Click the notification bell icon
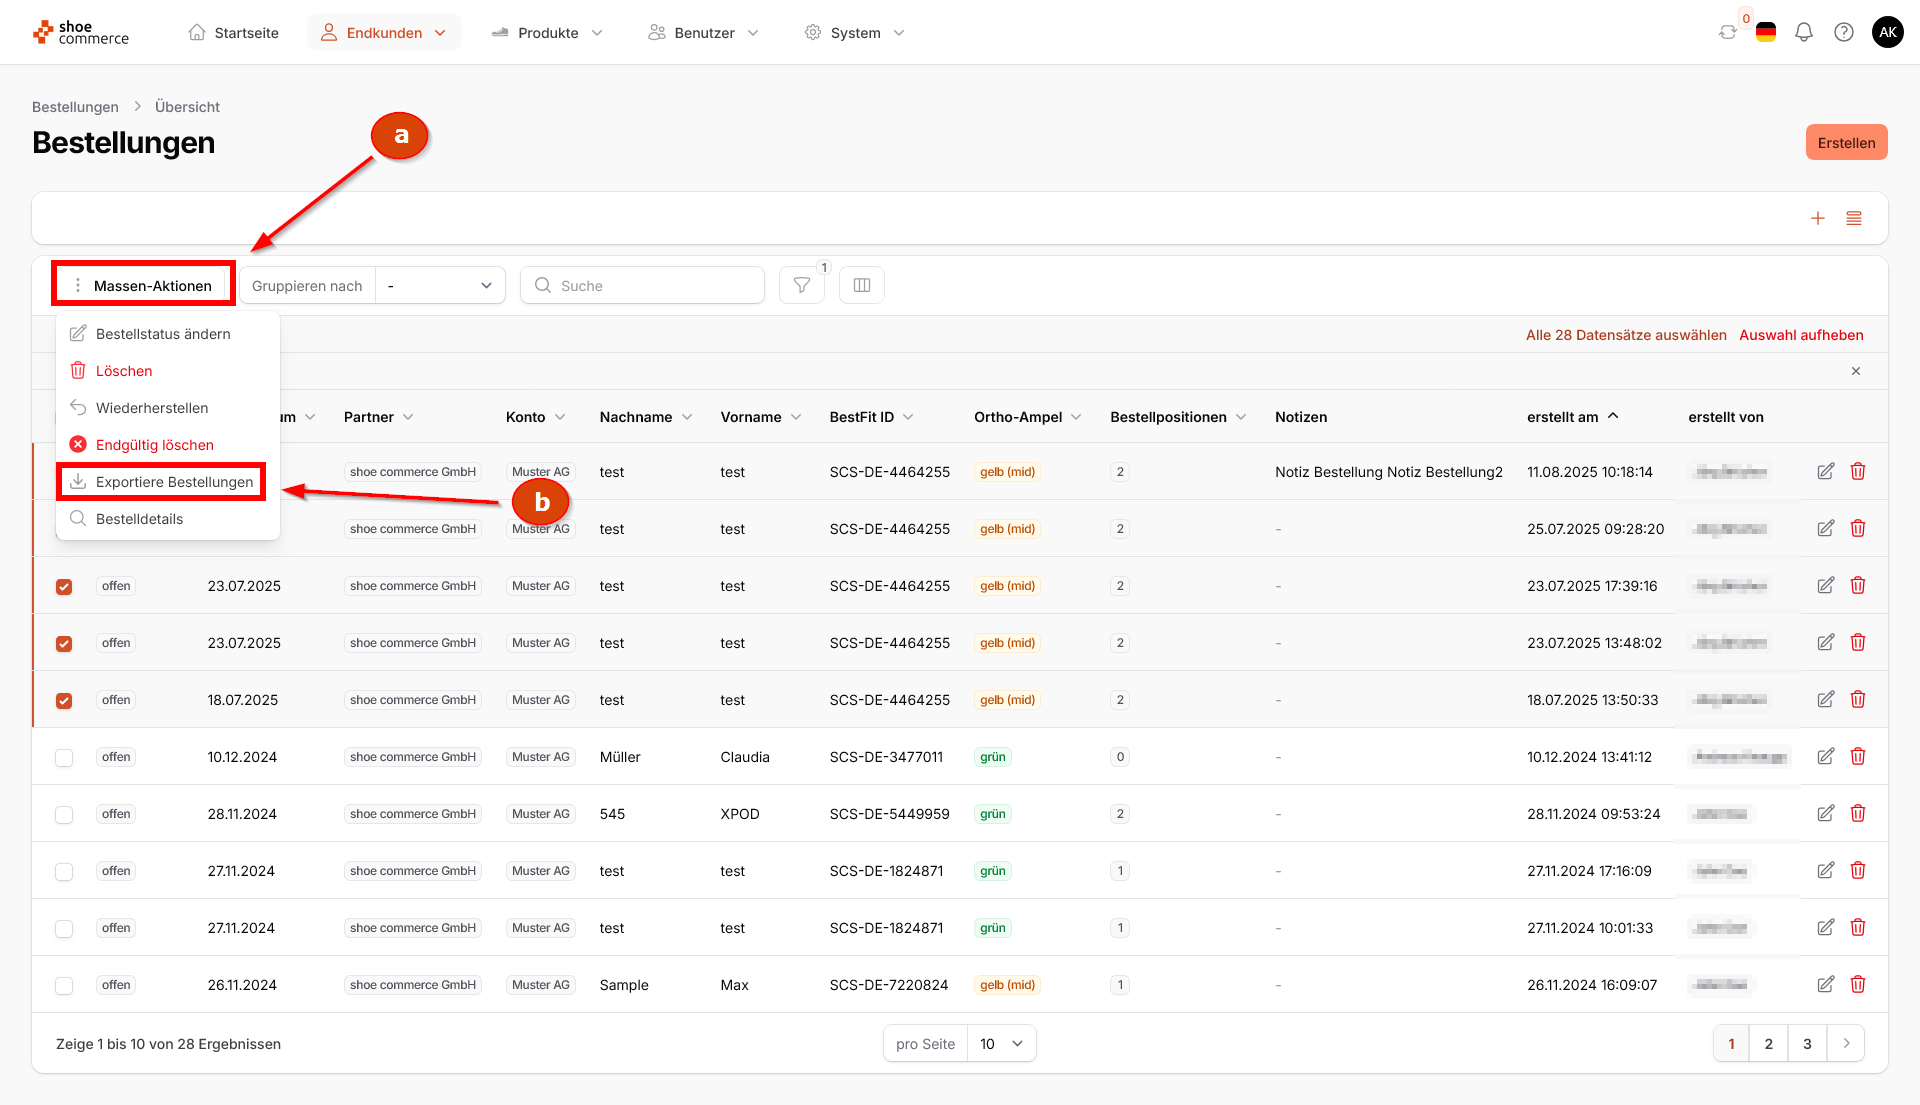 click(1803, 32)
